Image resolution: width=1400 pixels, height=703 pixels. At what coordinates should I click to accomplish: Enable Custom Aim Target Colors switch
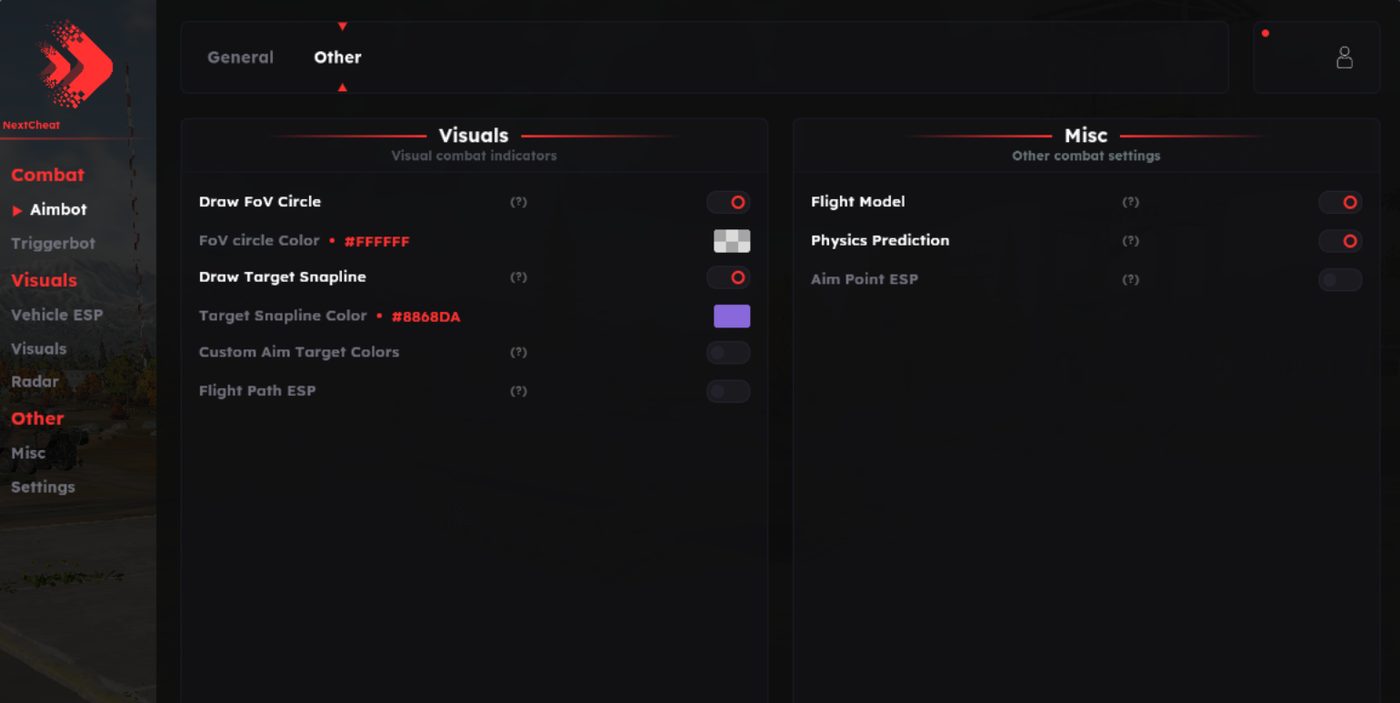tap(728, 352)
